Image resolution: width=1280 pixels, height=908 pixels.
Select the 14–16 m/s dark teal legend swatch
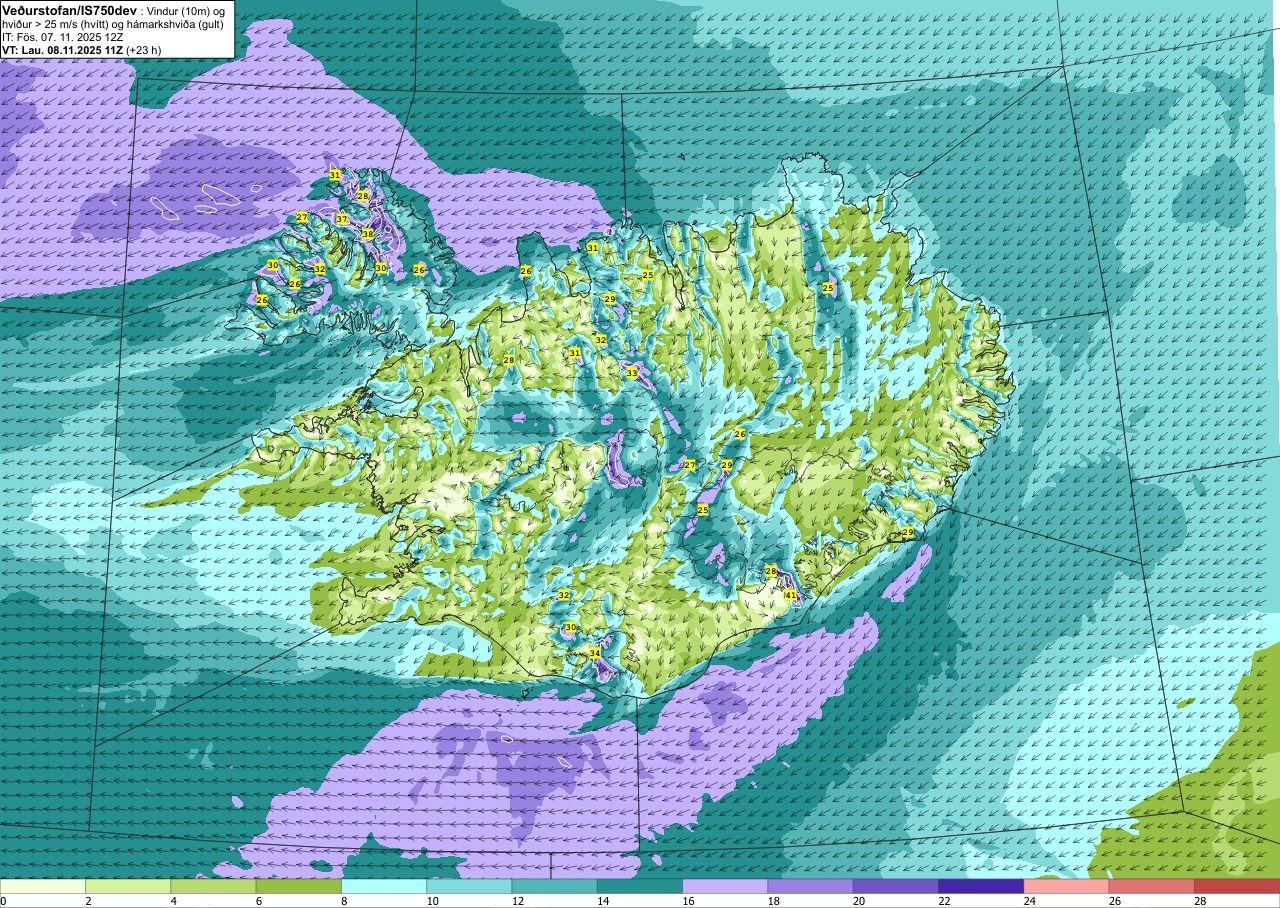[640, 886]
